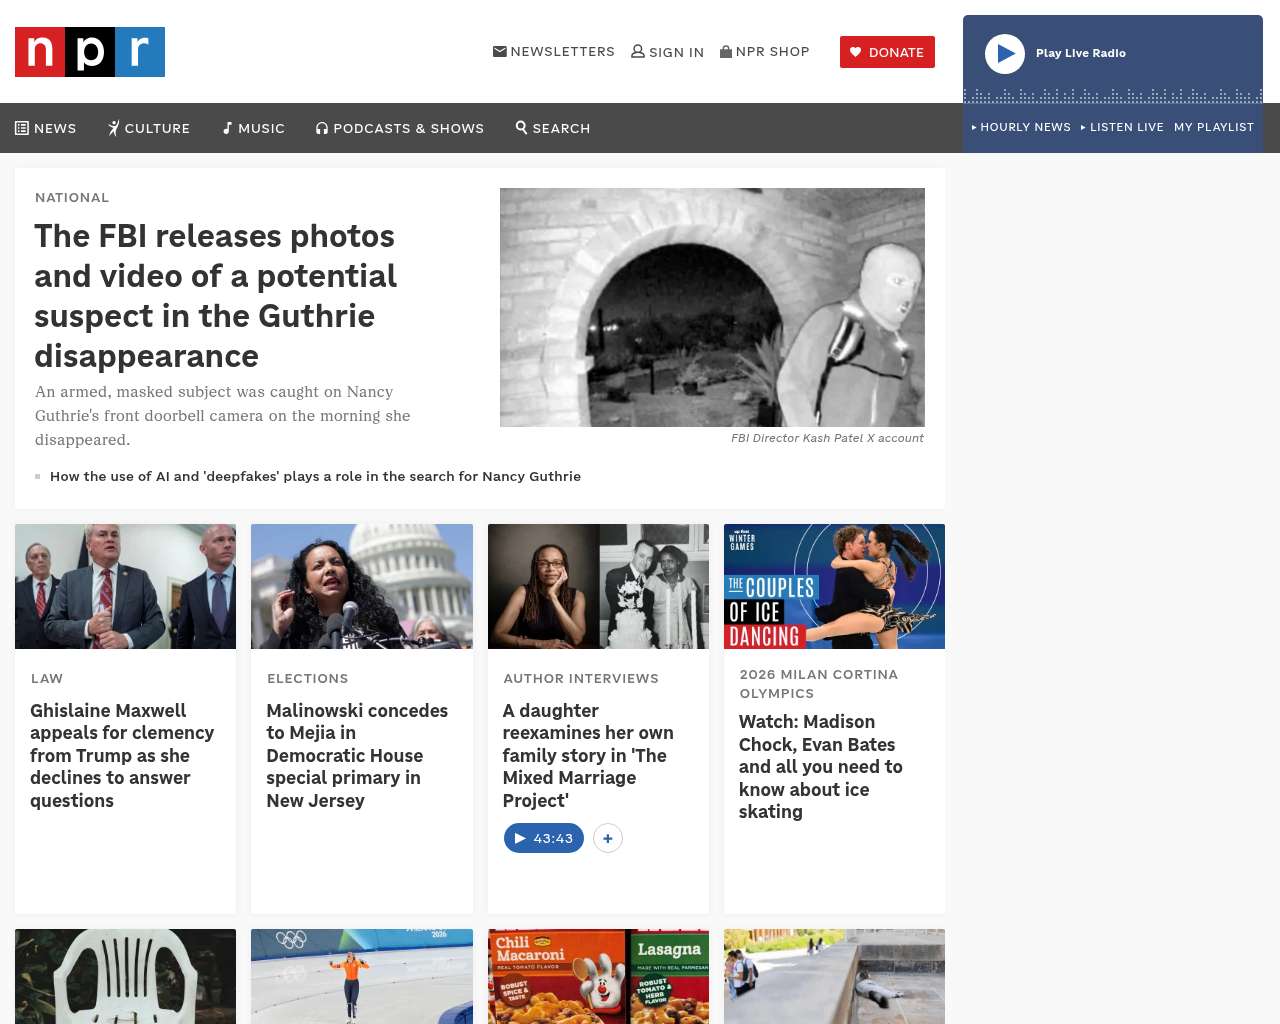Click the Sign In person icon
Viewport: 1280px width, 1024px height.
(638, 52)
